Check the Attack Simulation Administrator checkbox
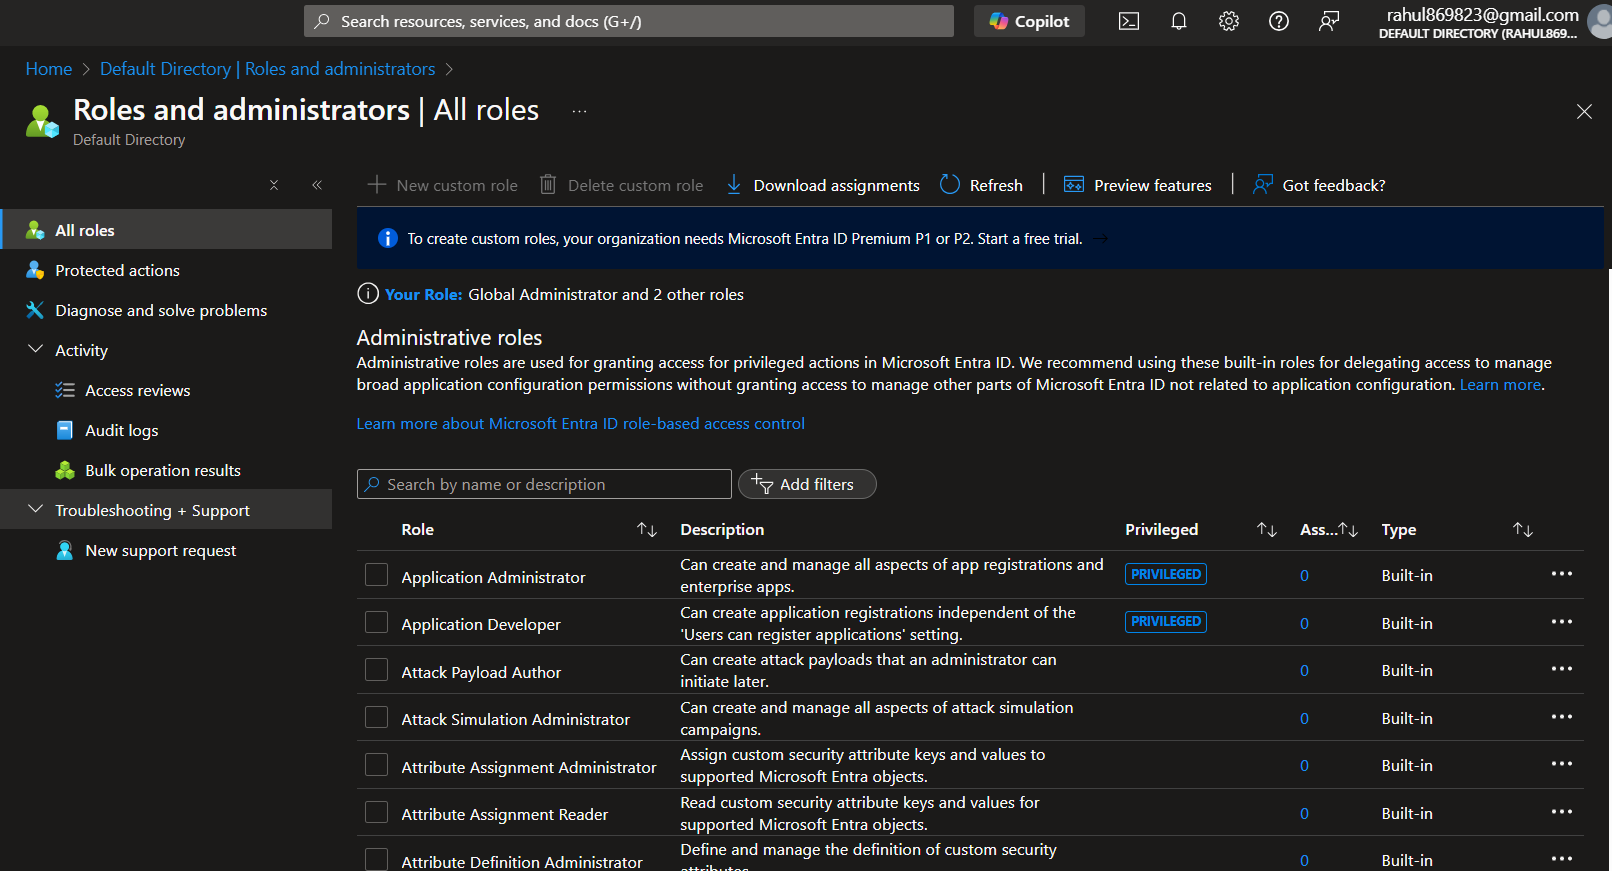The image size is (1612, 871). 376,717
